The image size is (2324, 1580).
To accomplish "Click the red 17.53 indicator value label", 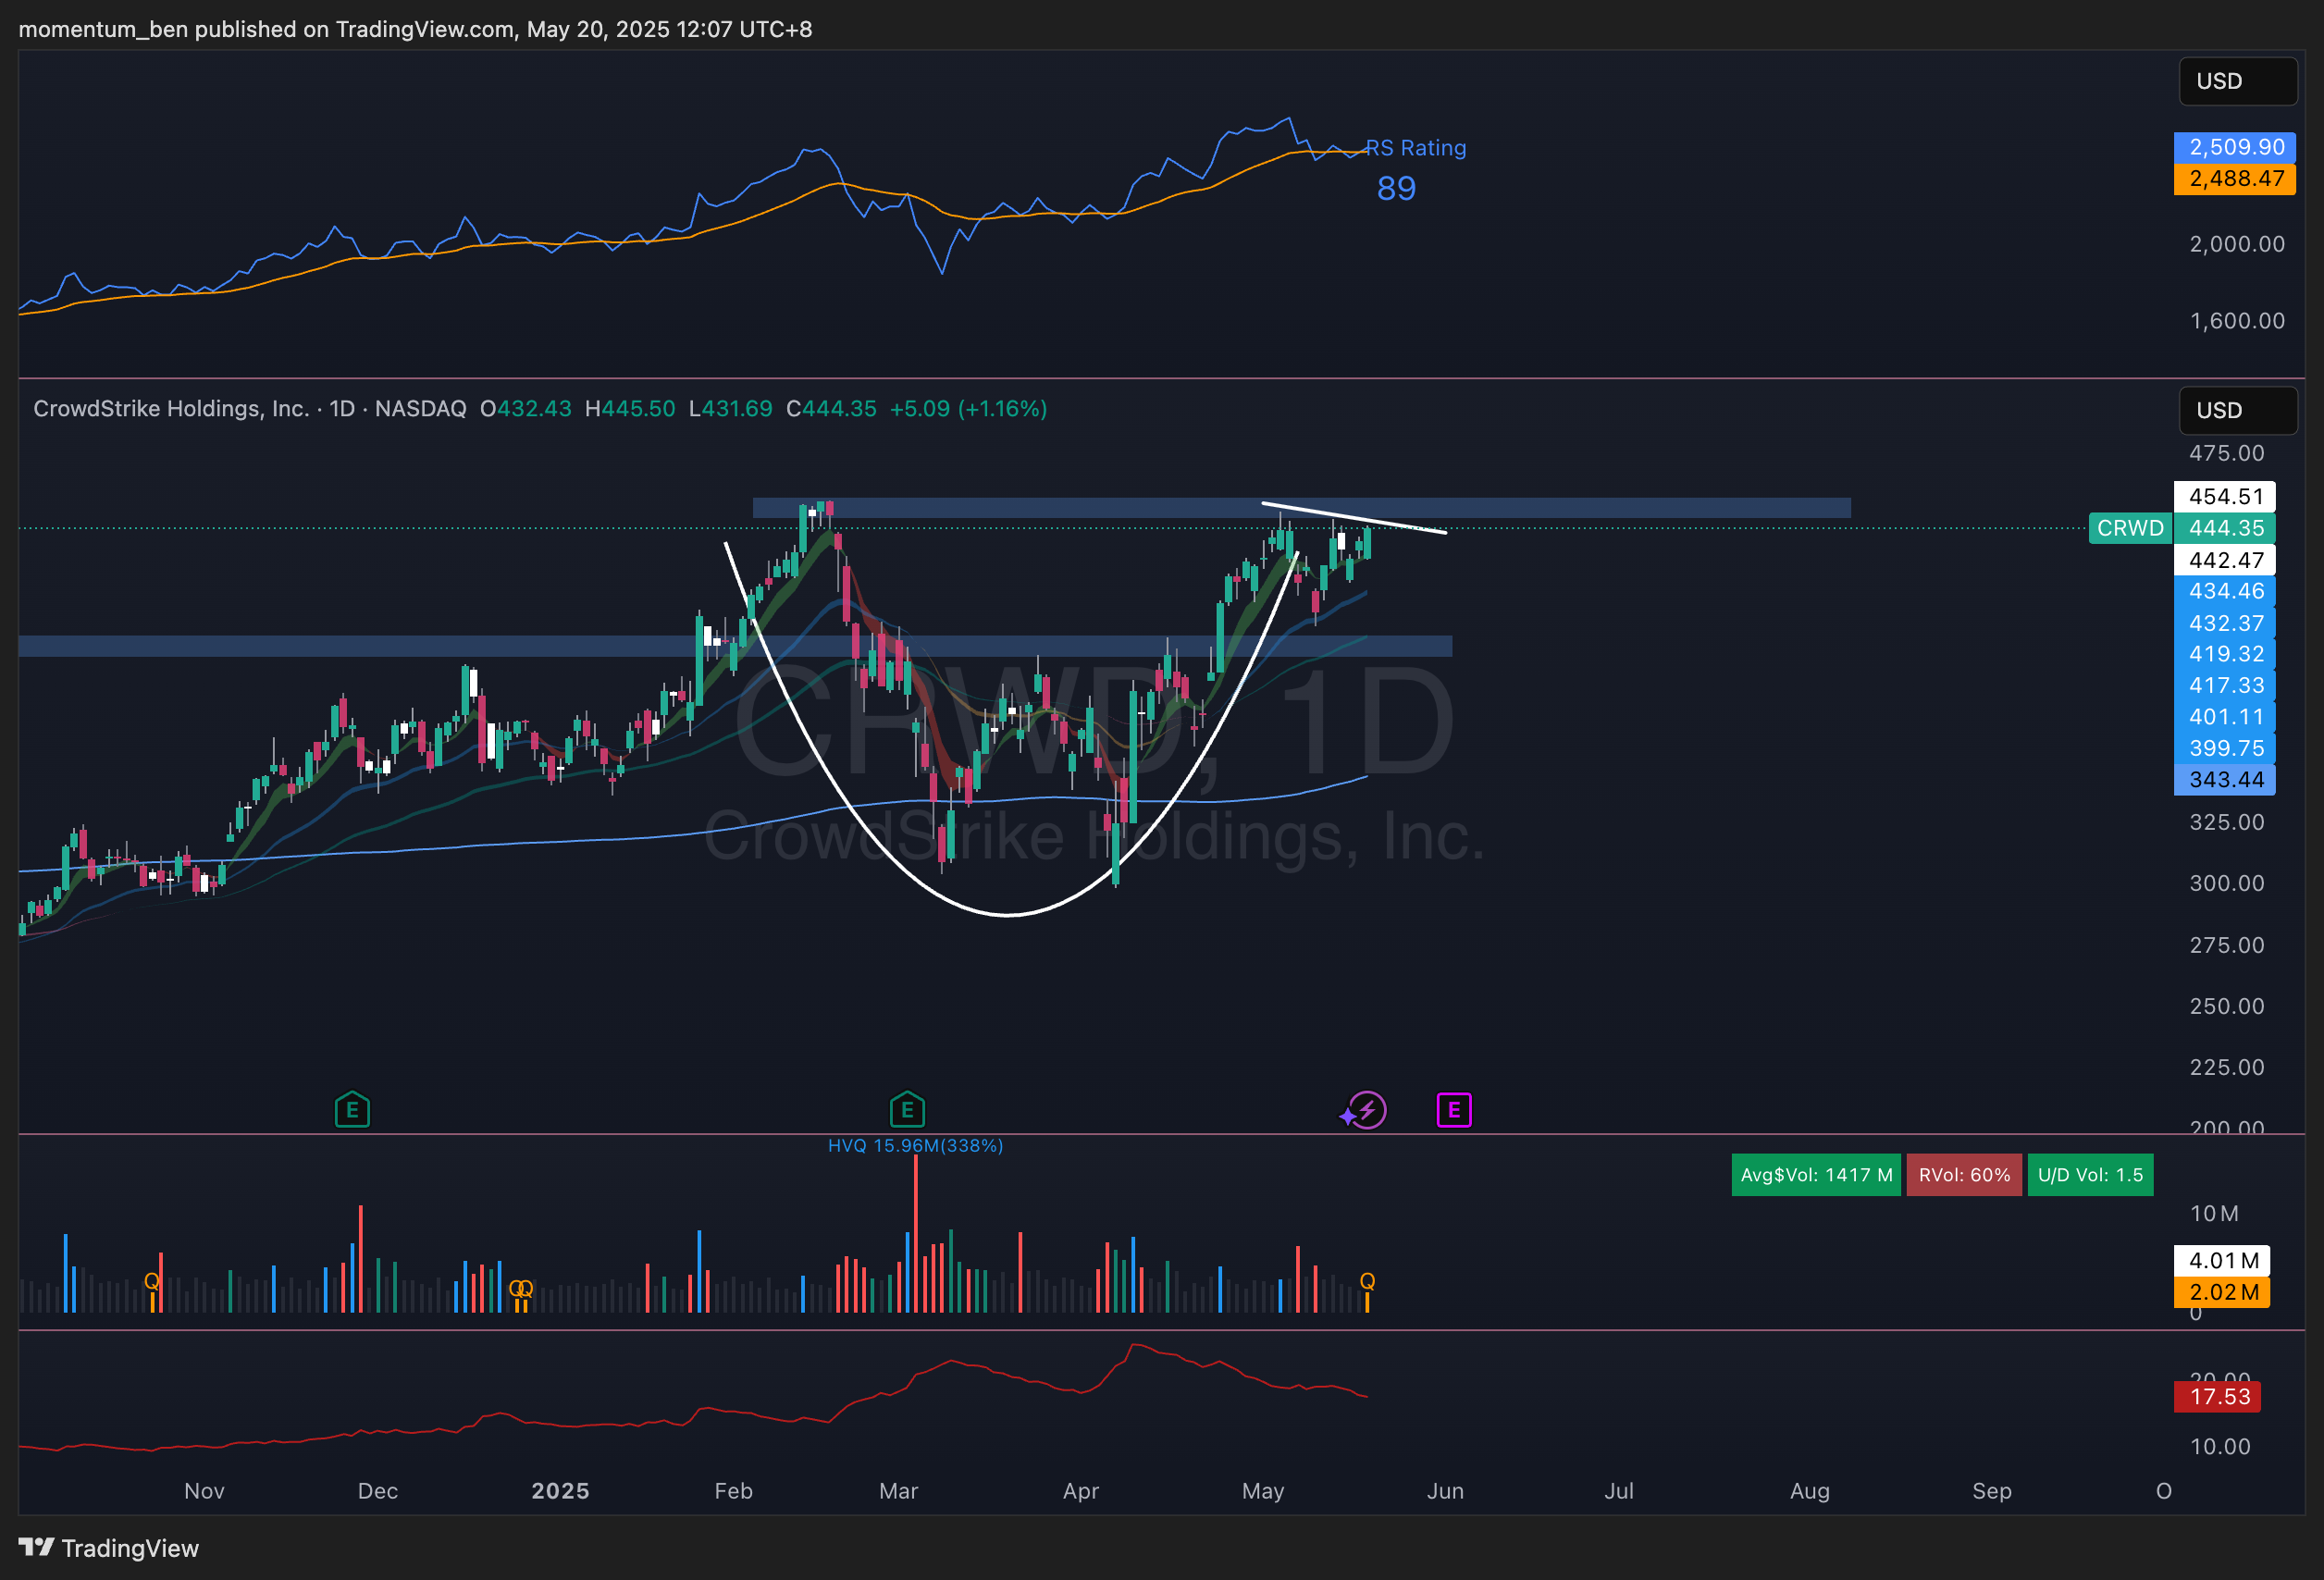I will click(x=2218, y=1396).
